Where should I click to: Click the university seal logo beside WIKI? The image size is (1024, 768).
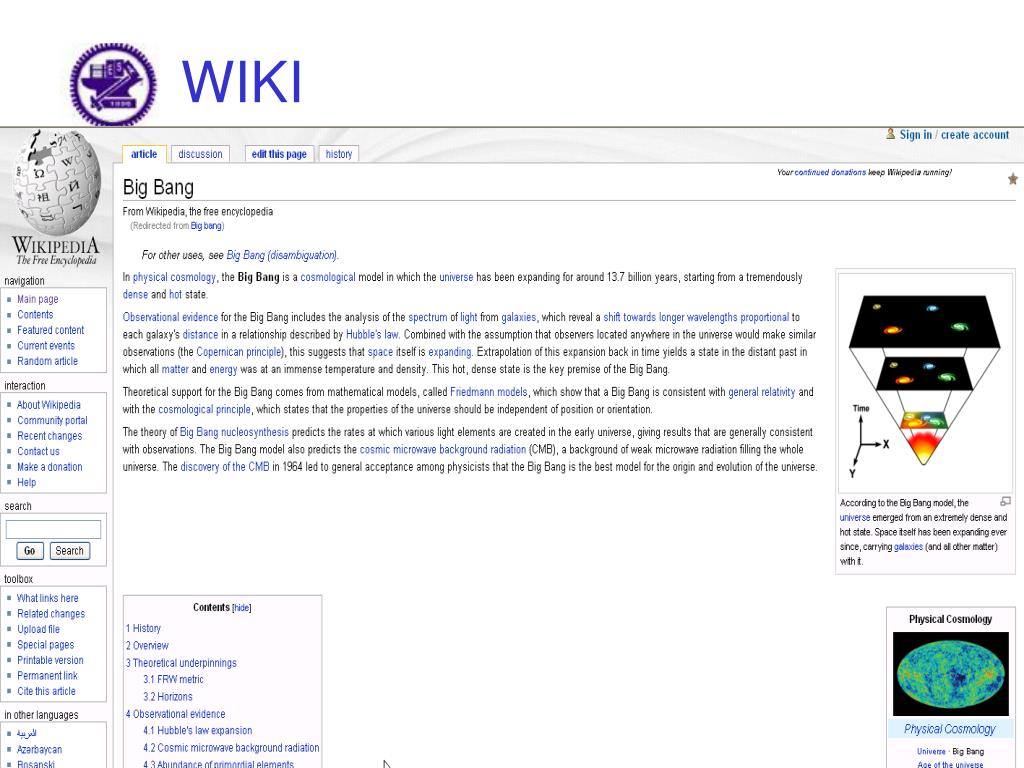[113, 84]
